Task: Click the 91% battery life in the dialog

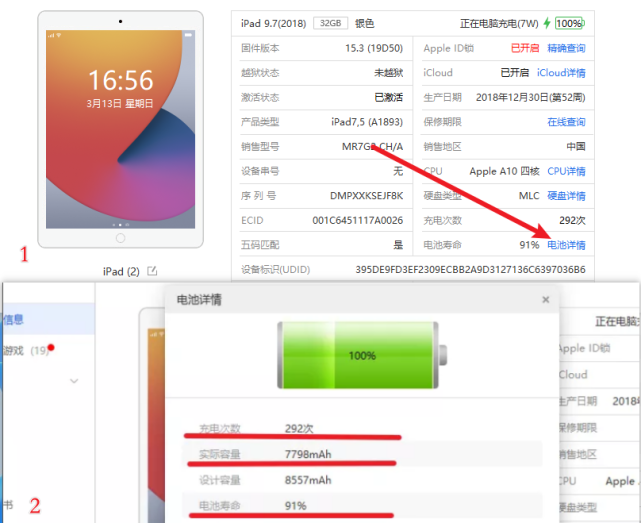Action: tap(296, 506)
